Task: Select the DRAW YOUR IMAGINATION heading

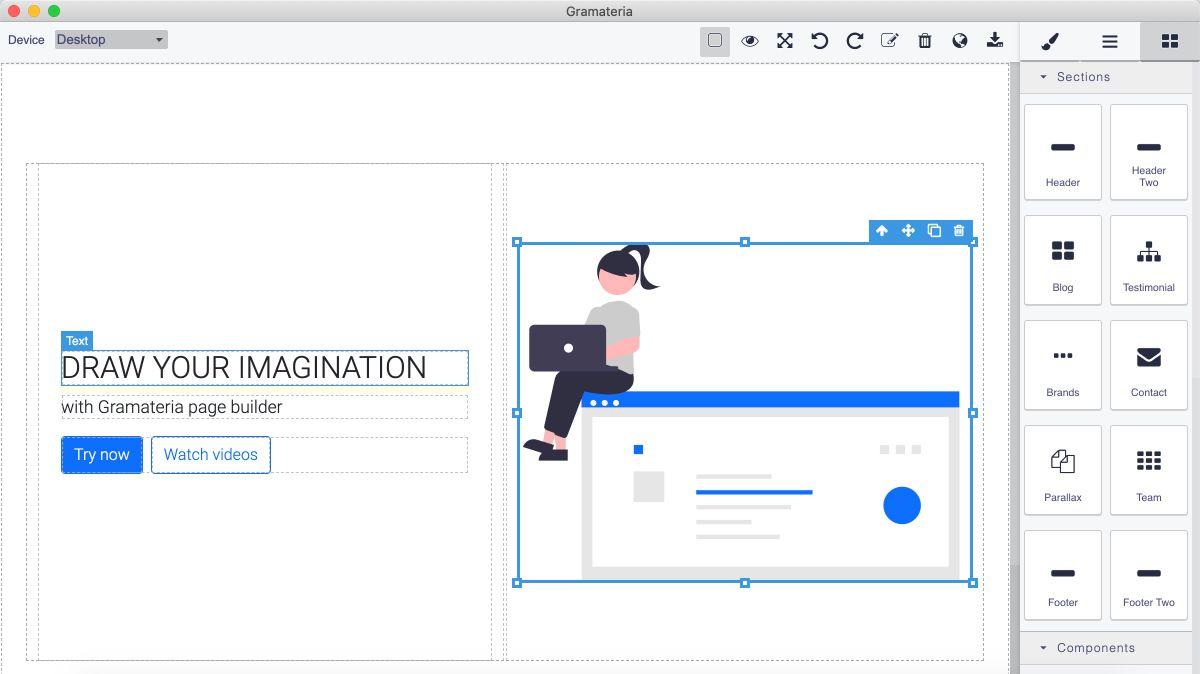Action: click(265, 368)
